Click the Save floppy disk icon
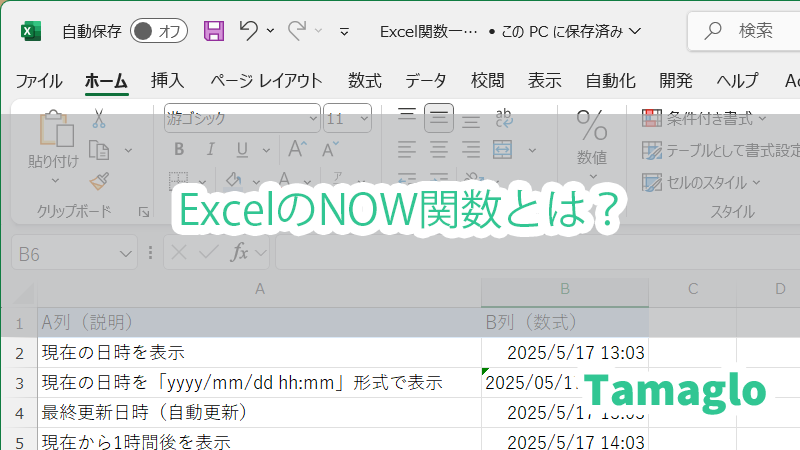The height and width of the screenshot is (450, 800). click(x=214, y=31)
